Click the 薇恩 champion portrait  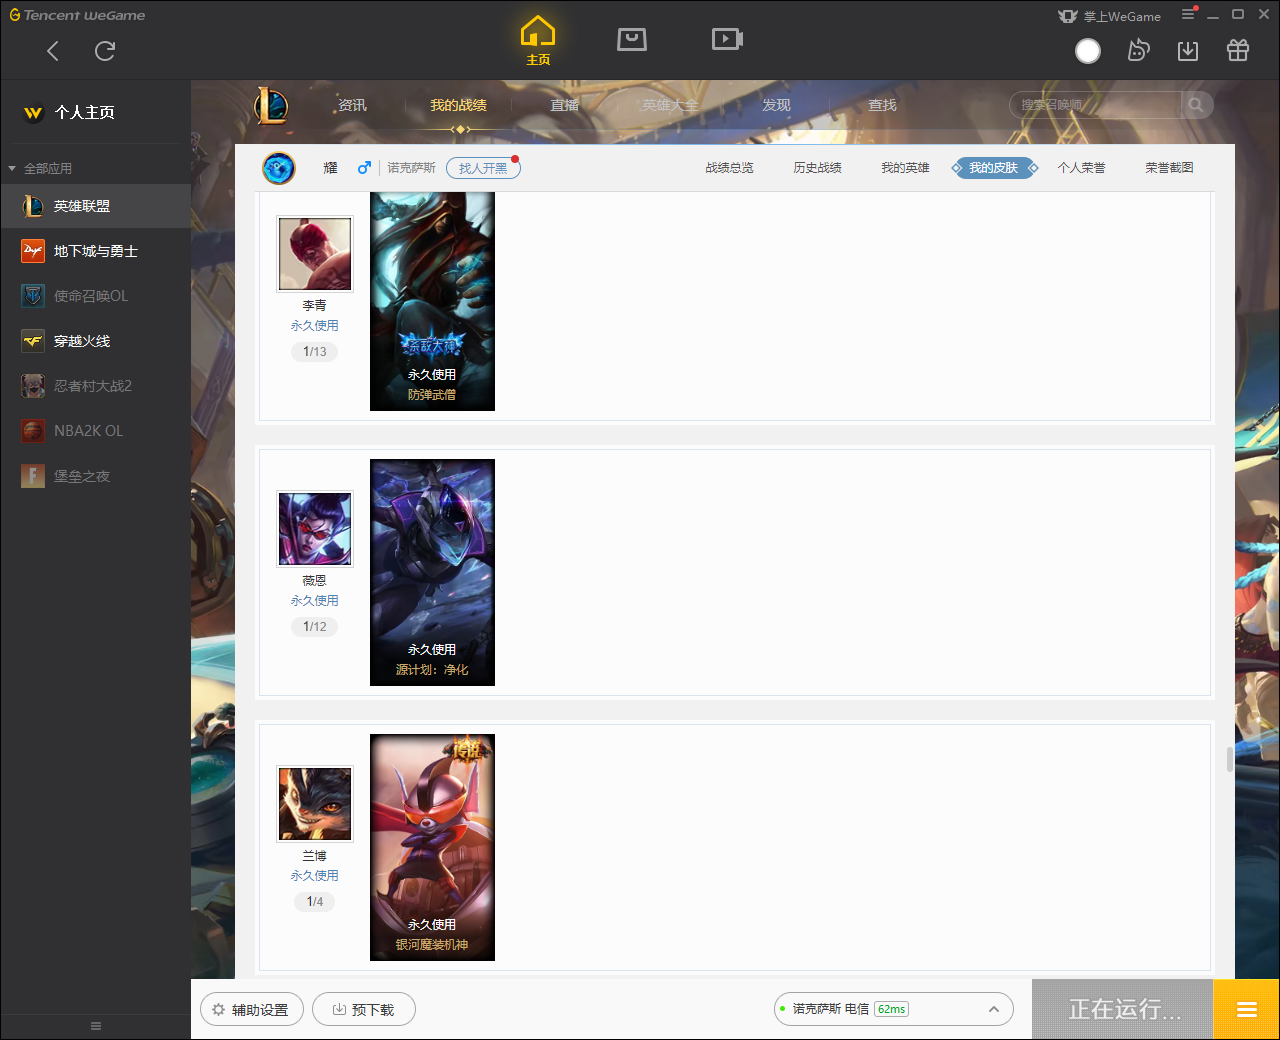click(315, 529)
